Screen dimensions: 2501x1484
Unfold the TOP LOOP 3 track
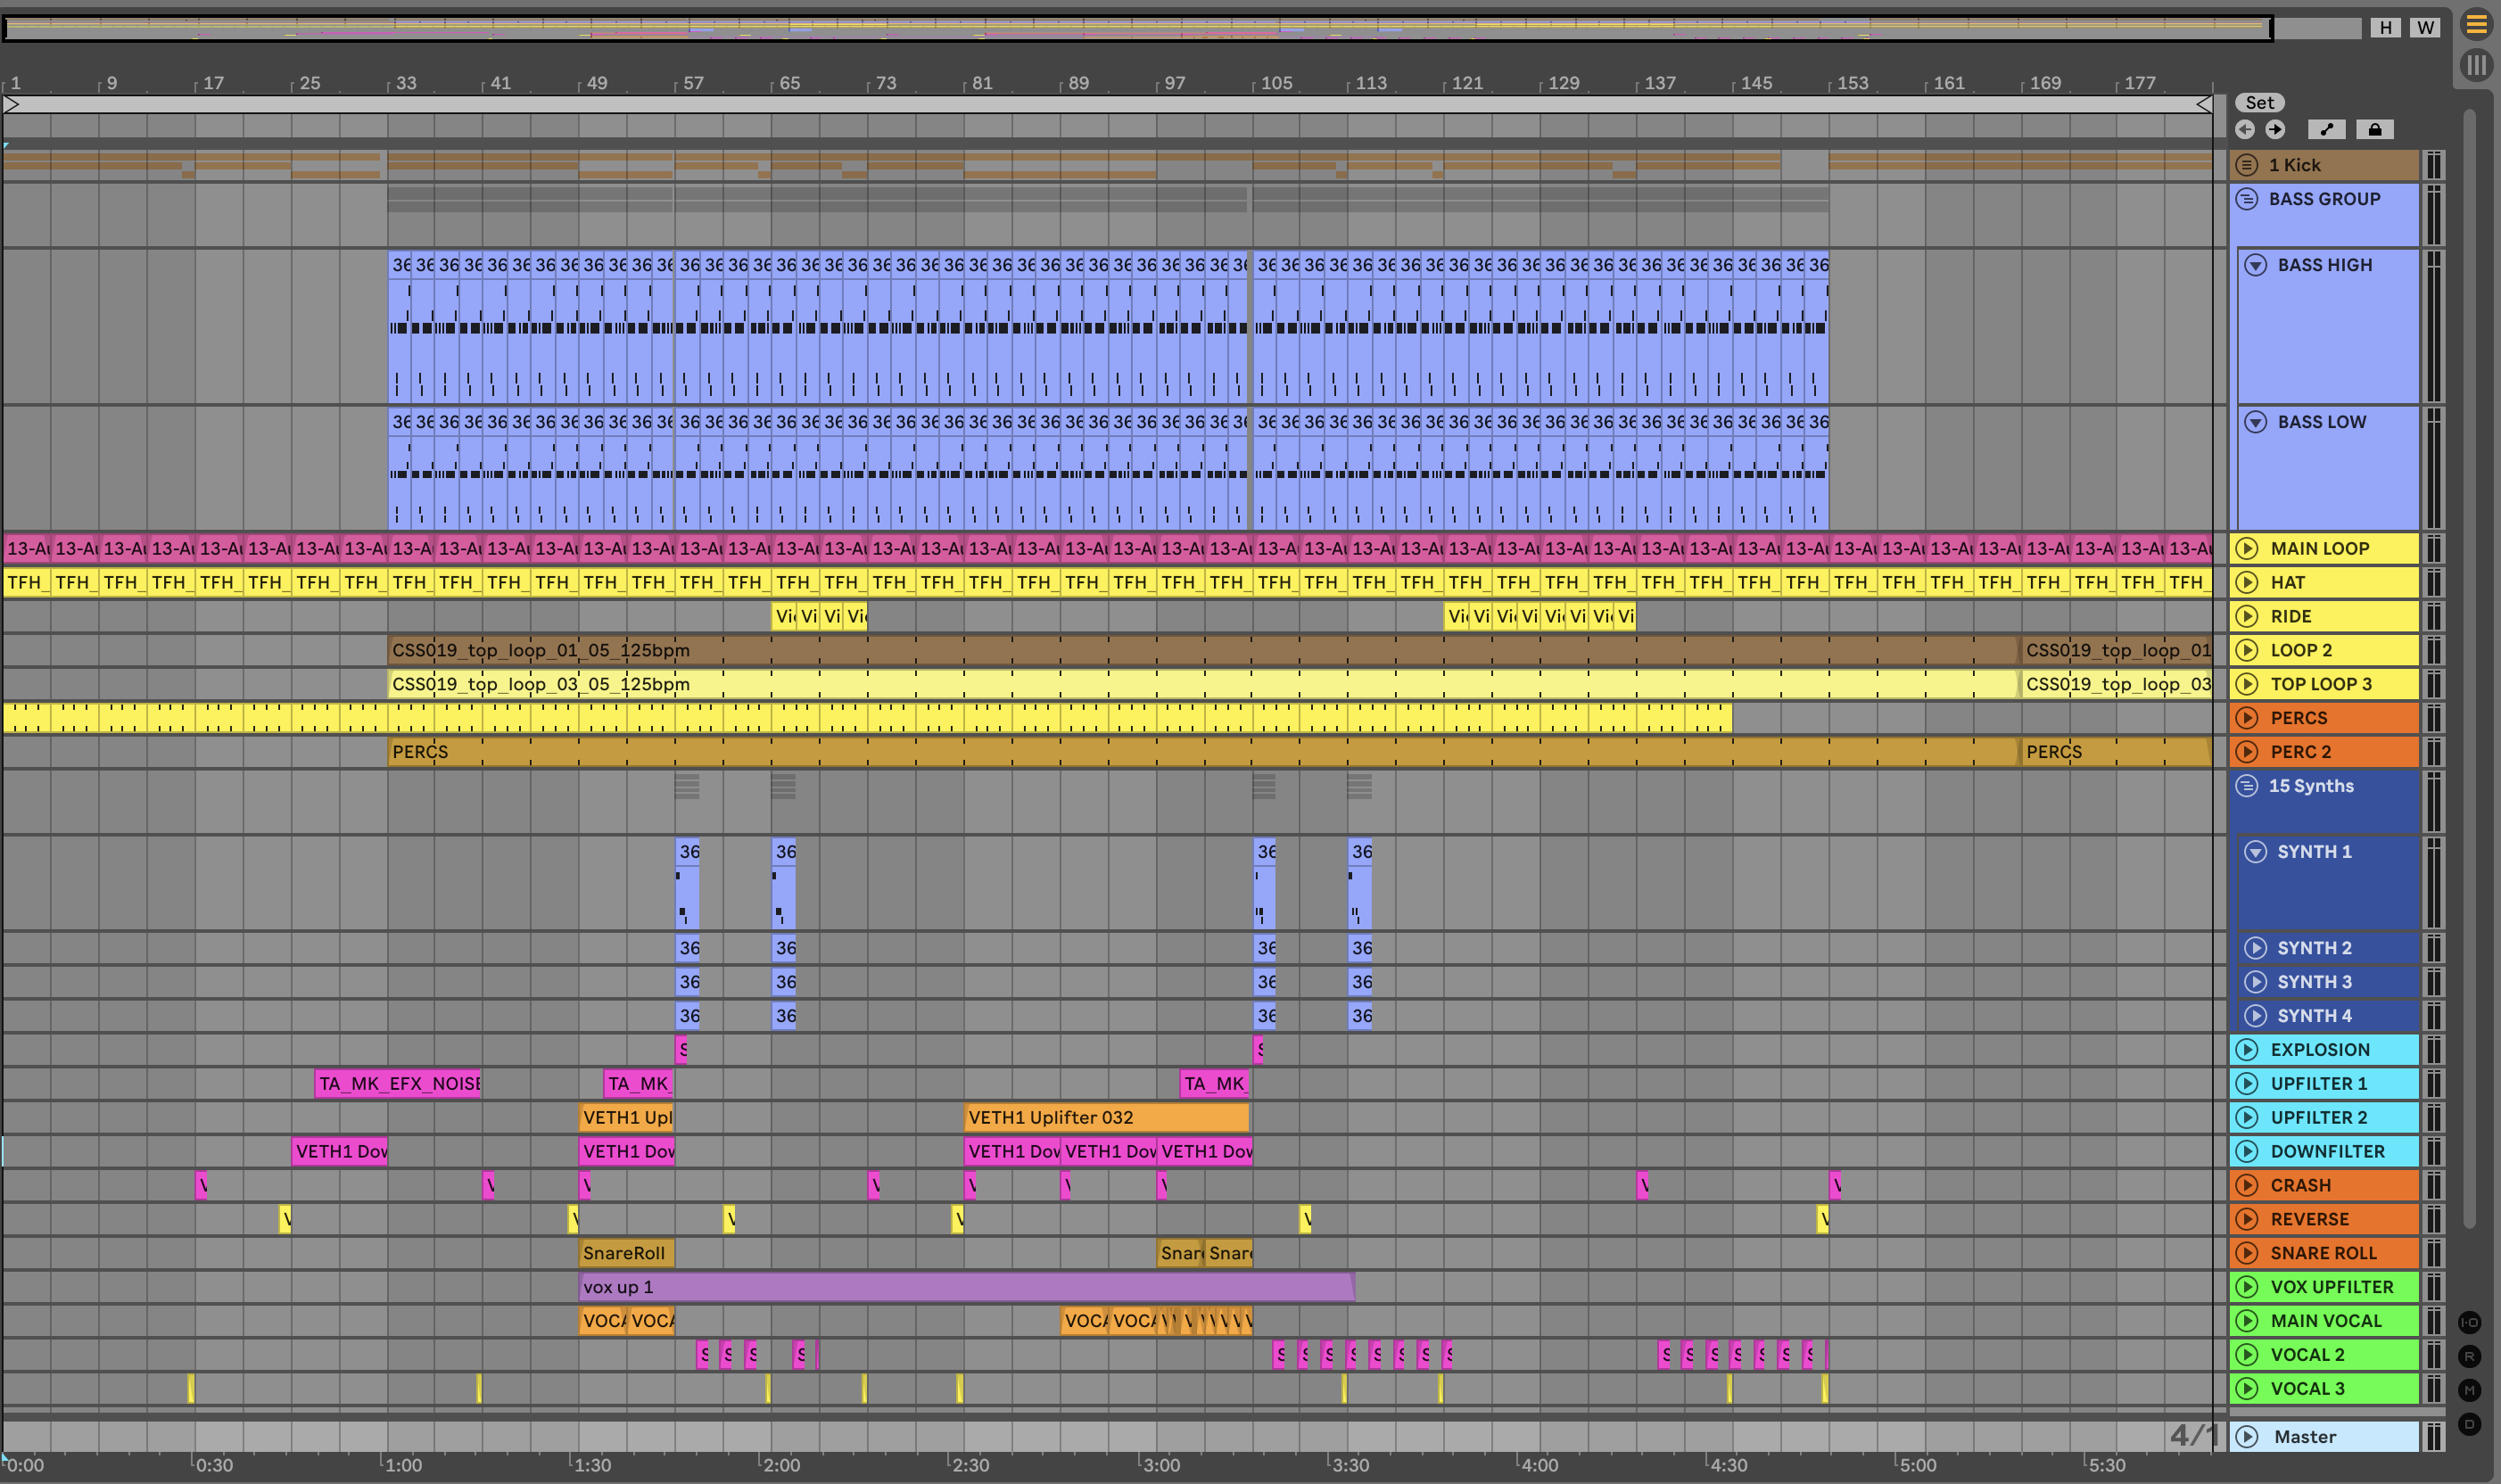tap(2247, 684)
